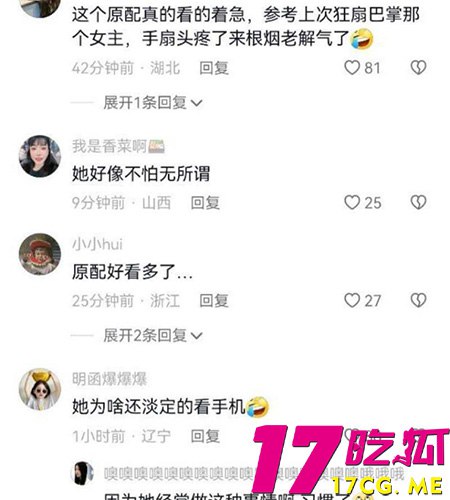The height and width of the screenshot is (500, 450).
Task: Dislike the 浙江 comment from 小小hui
Action: point(418,300)
